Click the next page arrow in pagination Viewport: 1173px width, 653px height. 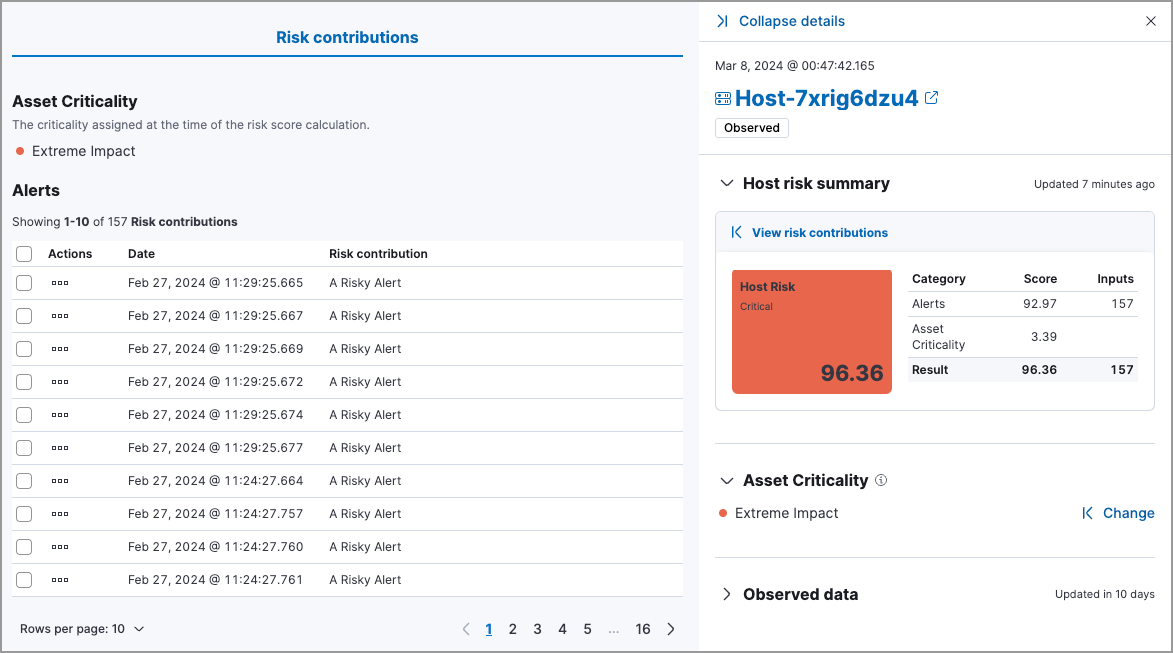670,628
